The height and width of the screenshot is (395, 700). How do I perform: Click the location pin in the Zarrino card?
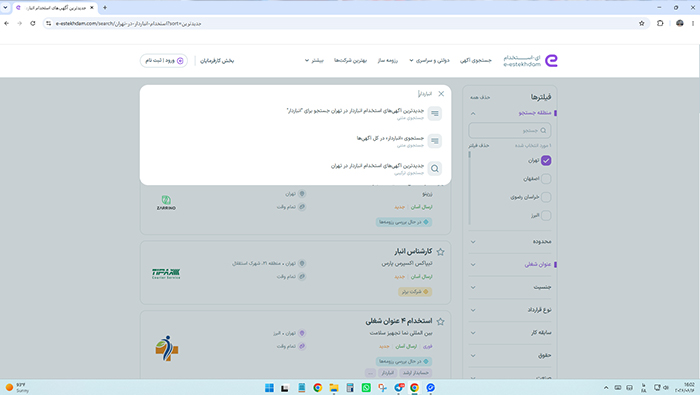302,194
